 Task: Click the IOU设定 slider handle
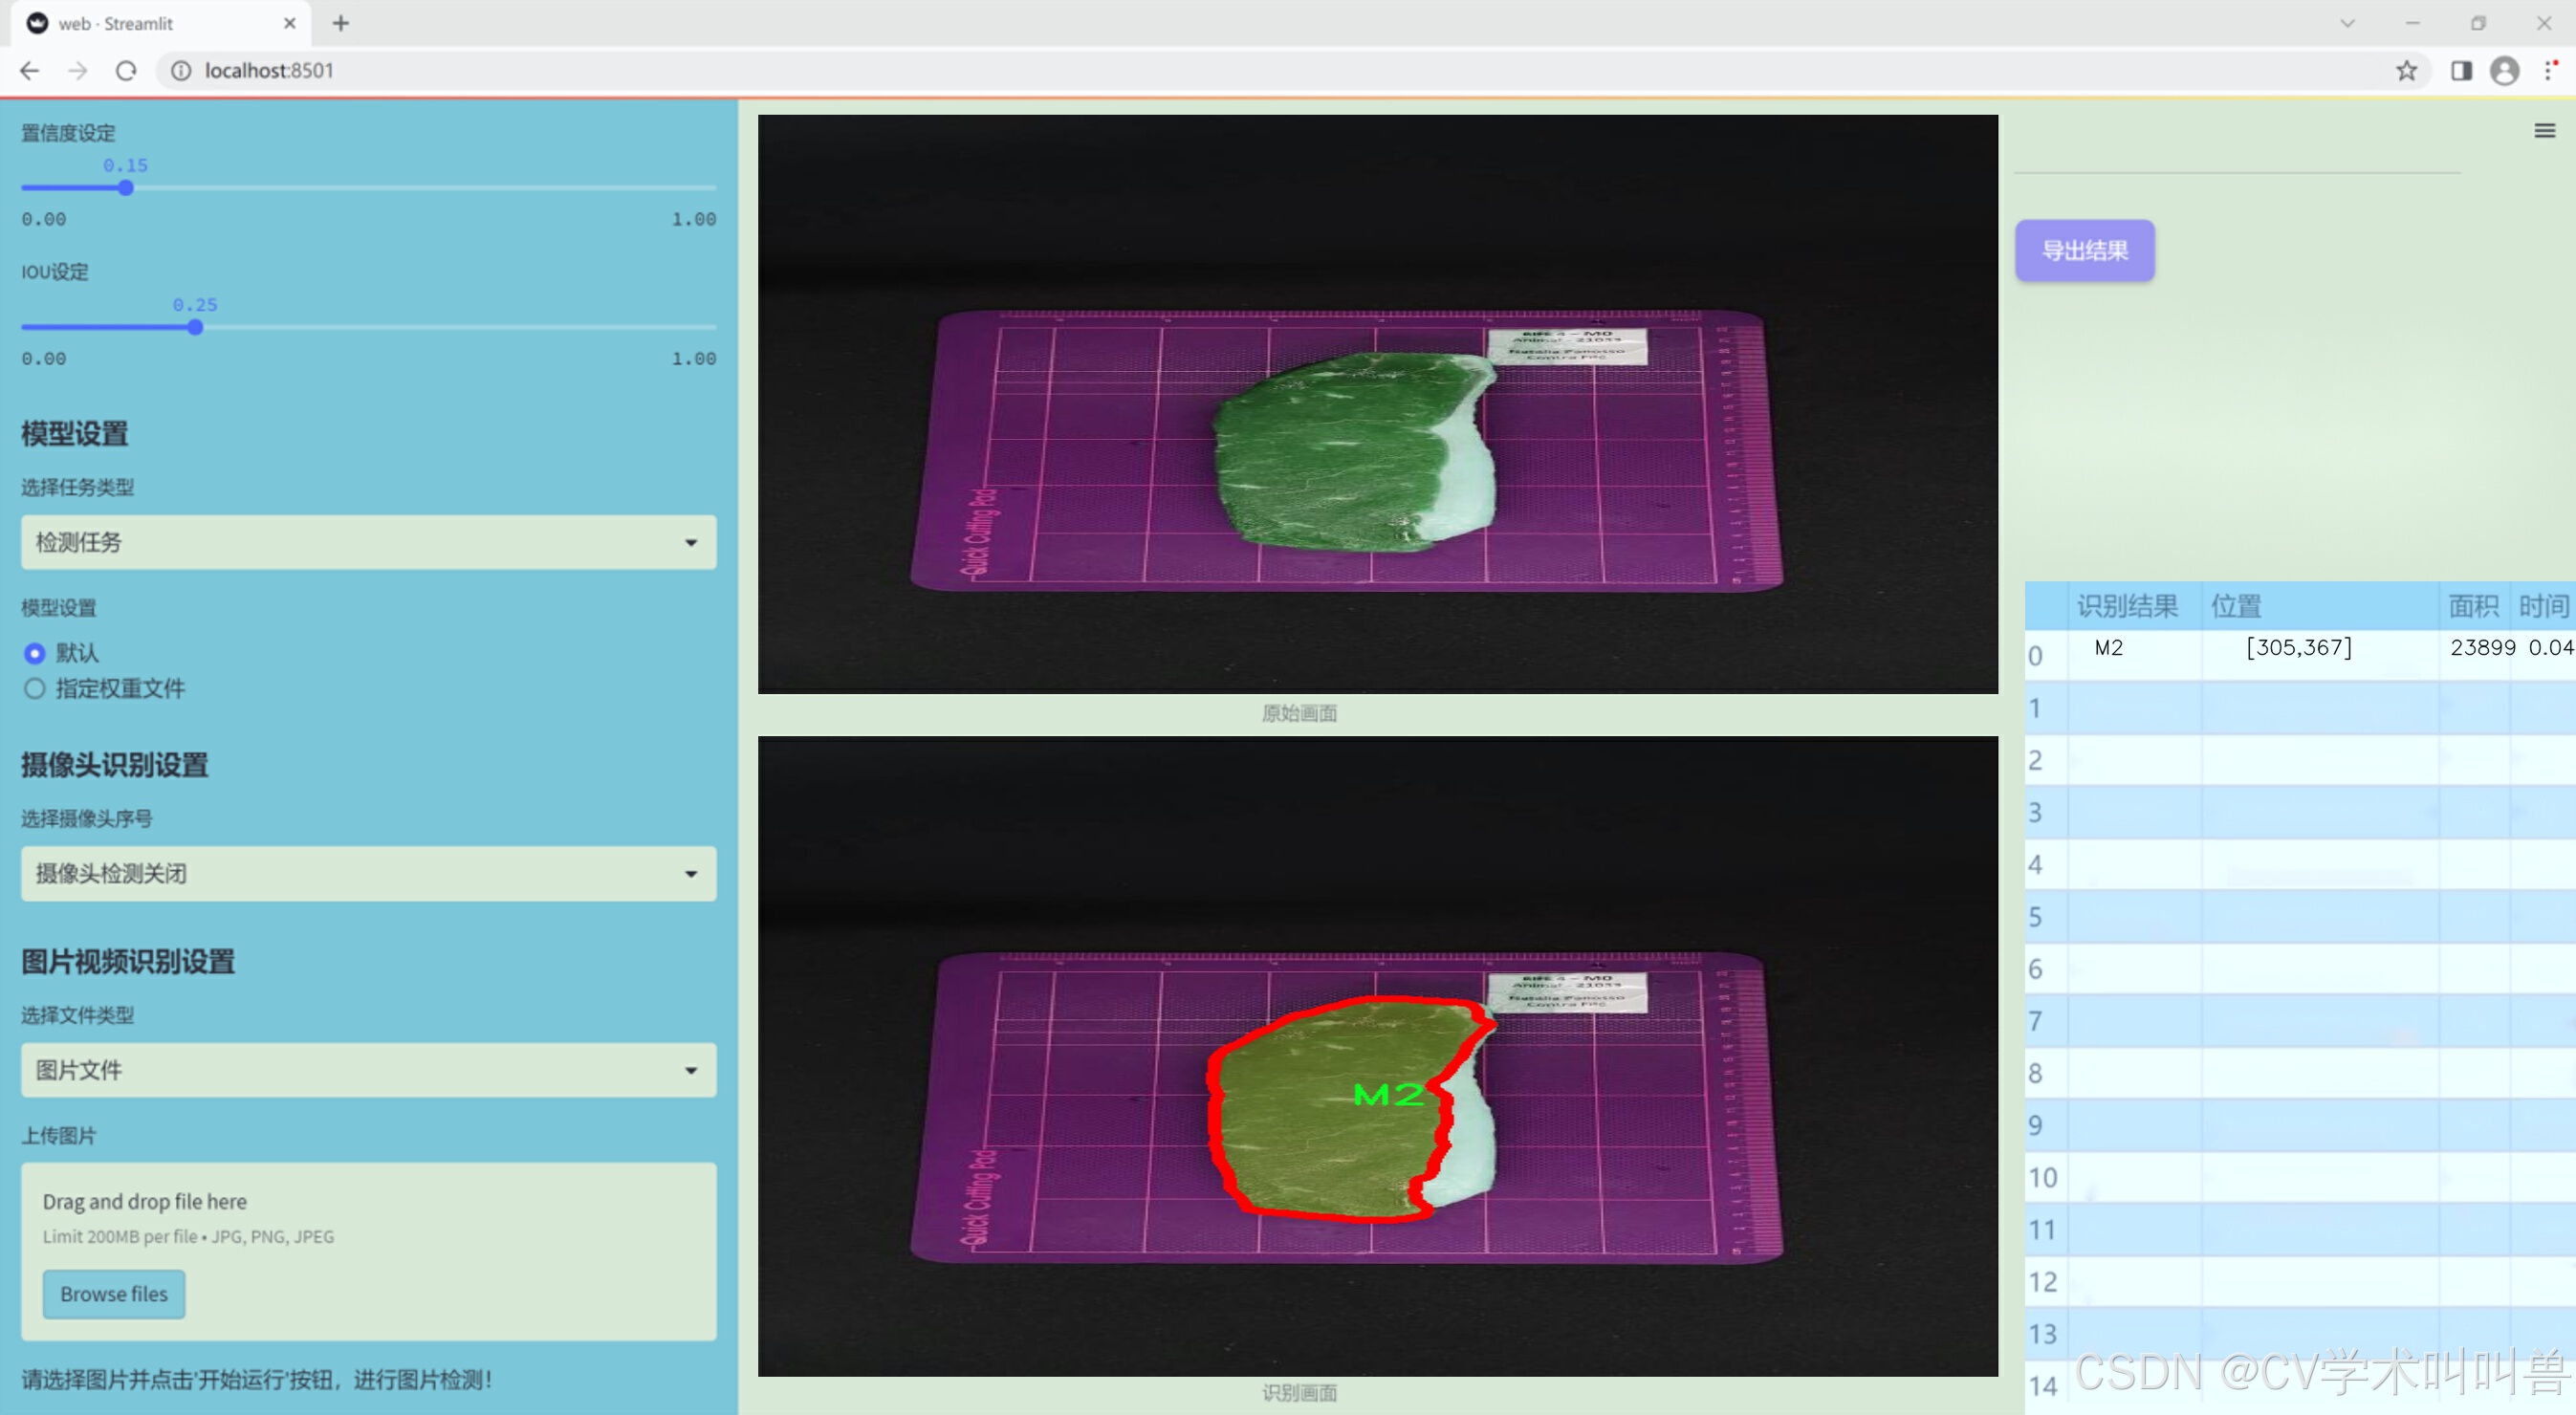(195, 327)
